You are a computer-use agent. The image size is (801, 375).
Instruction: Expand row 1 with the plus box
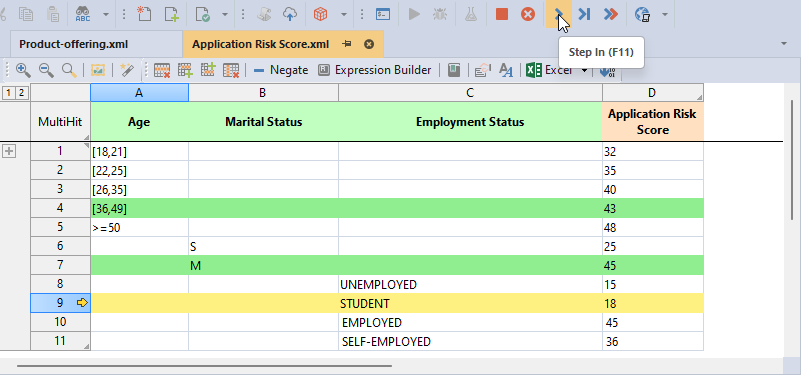pyautogui.click(x=10, y=151)
